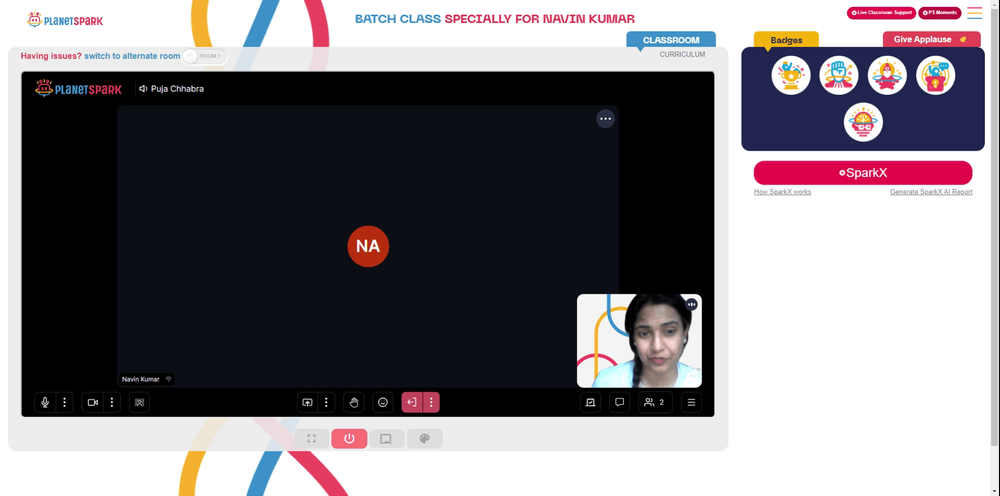Open the chat panel icon
Image resolution: width=1000 pixels, height=496 pixels.
point(619,402)
